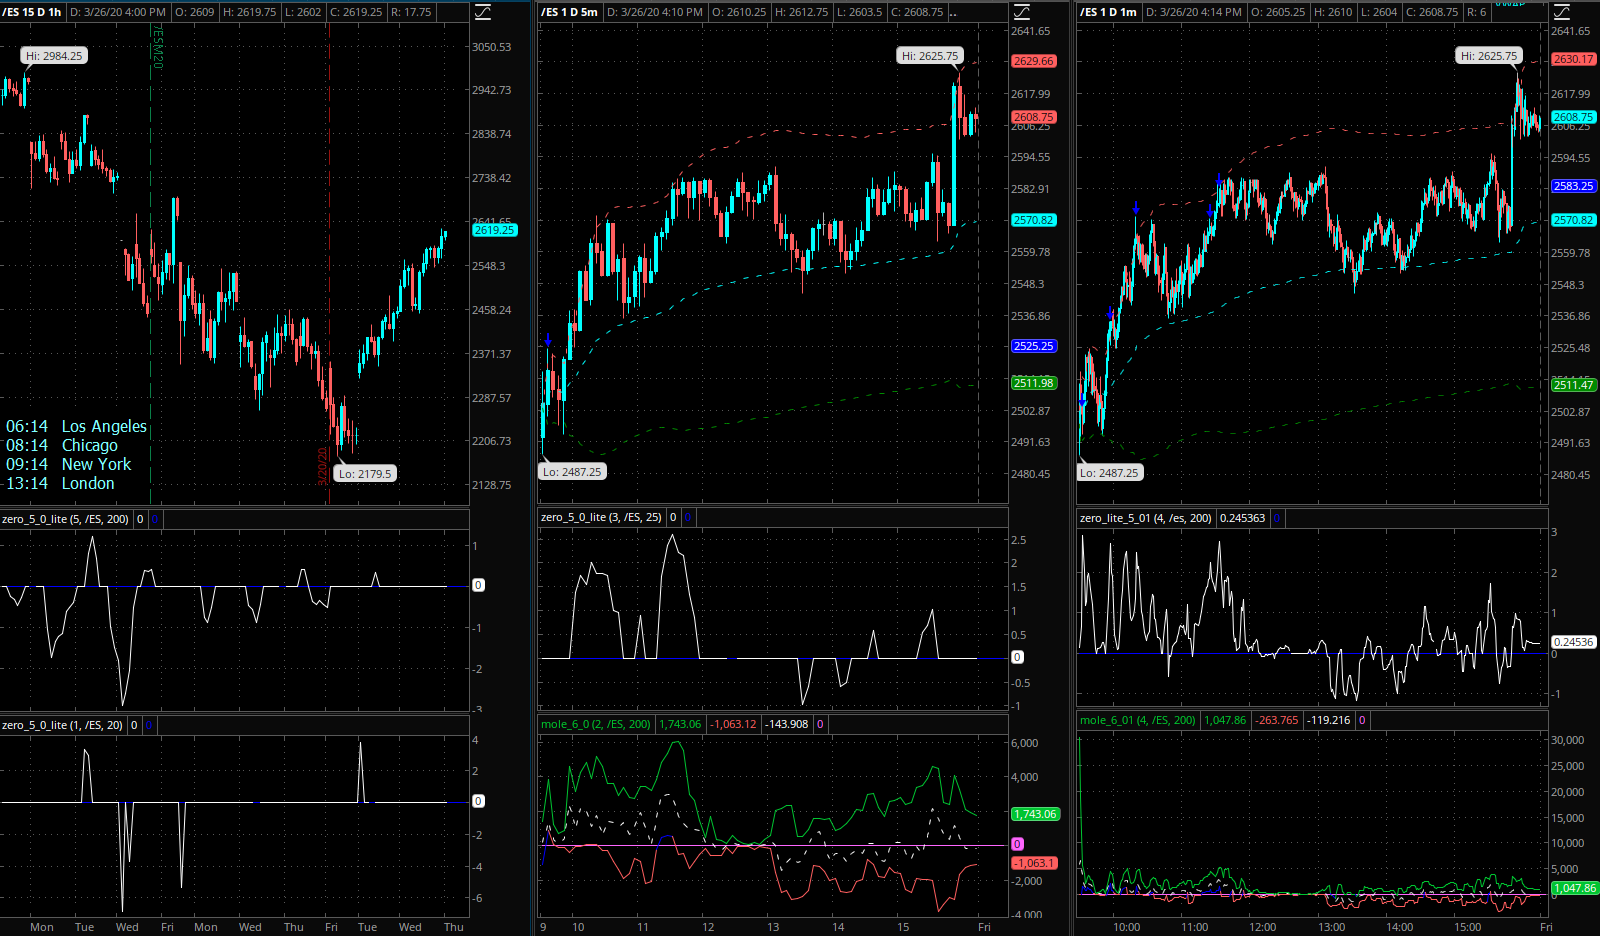Screen dimensions: 1600x936
Task: Select the /ES 1 D 5m chart title
Action: tap(569, 12)
